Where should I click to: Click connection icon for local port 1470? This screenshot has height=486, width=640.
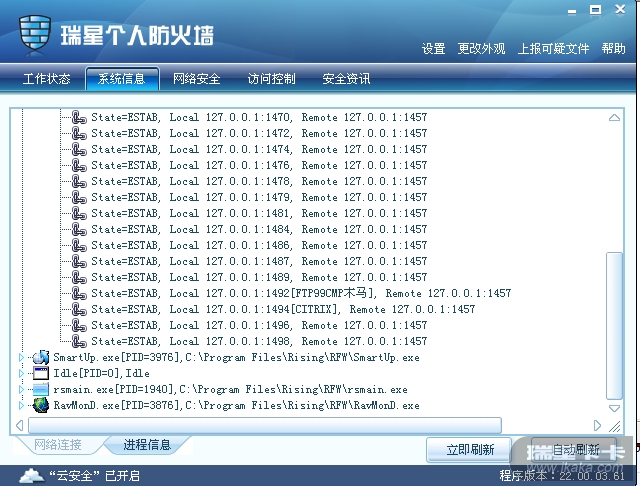click(x=79, y=118)
